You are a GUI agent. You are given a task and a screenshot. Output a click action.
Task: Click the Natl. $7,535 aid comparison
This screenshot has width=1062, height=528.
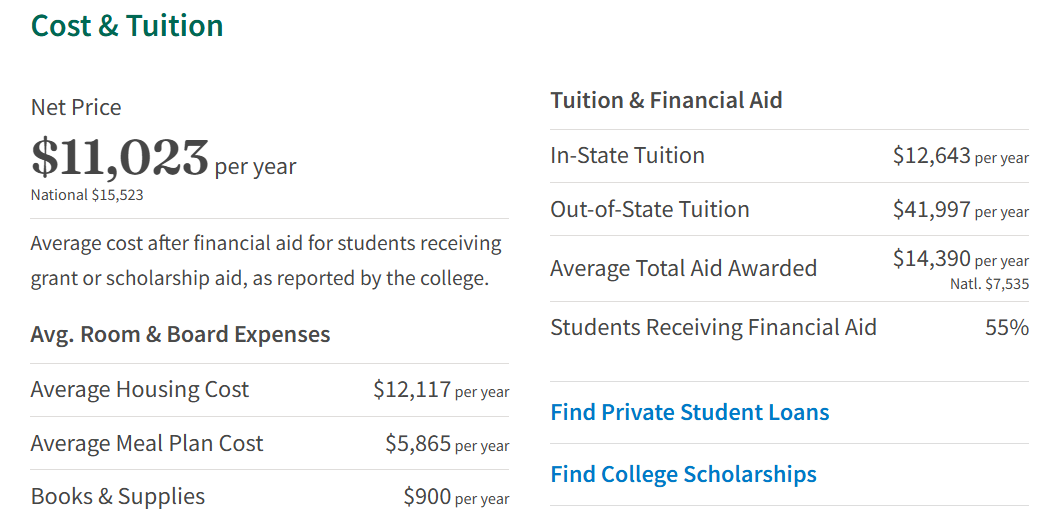[989, 284]
